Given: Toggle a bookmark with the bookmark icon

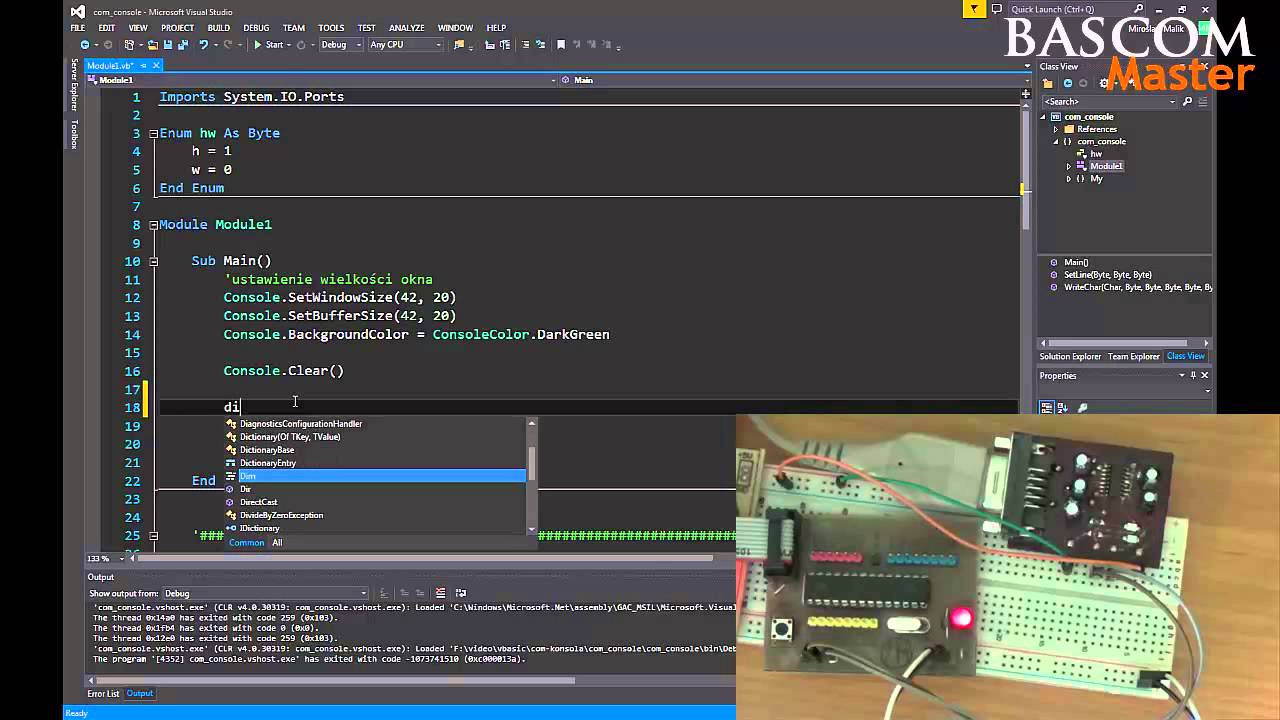Looking at the screenshot, I should point(561,45).
